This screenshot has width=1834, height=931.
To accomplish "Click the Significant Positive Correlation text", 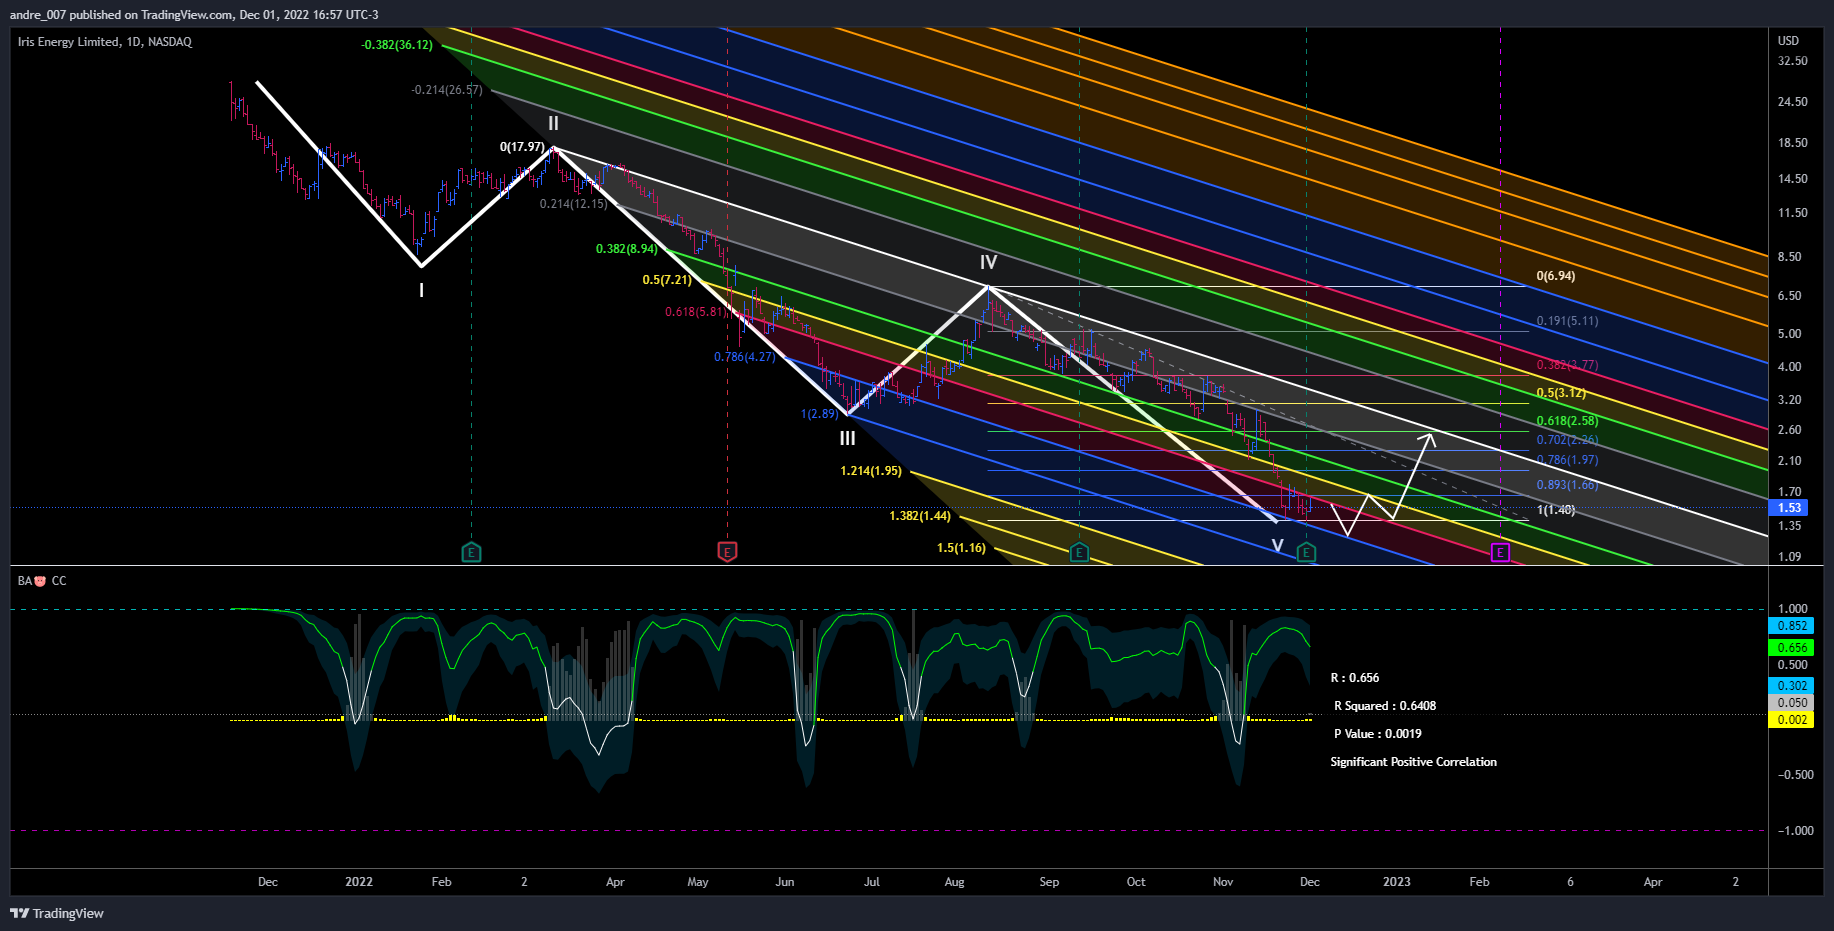I will (x=1414, y=762).
